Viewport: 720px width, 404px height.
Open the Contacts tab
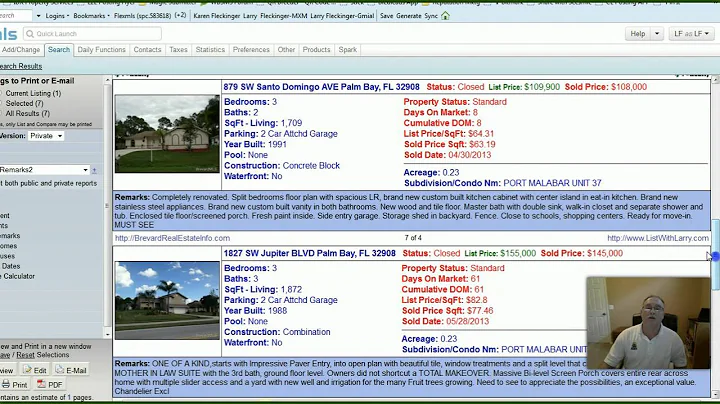[x=147, y=50]
